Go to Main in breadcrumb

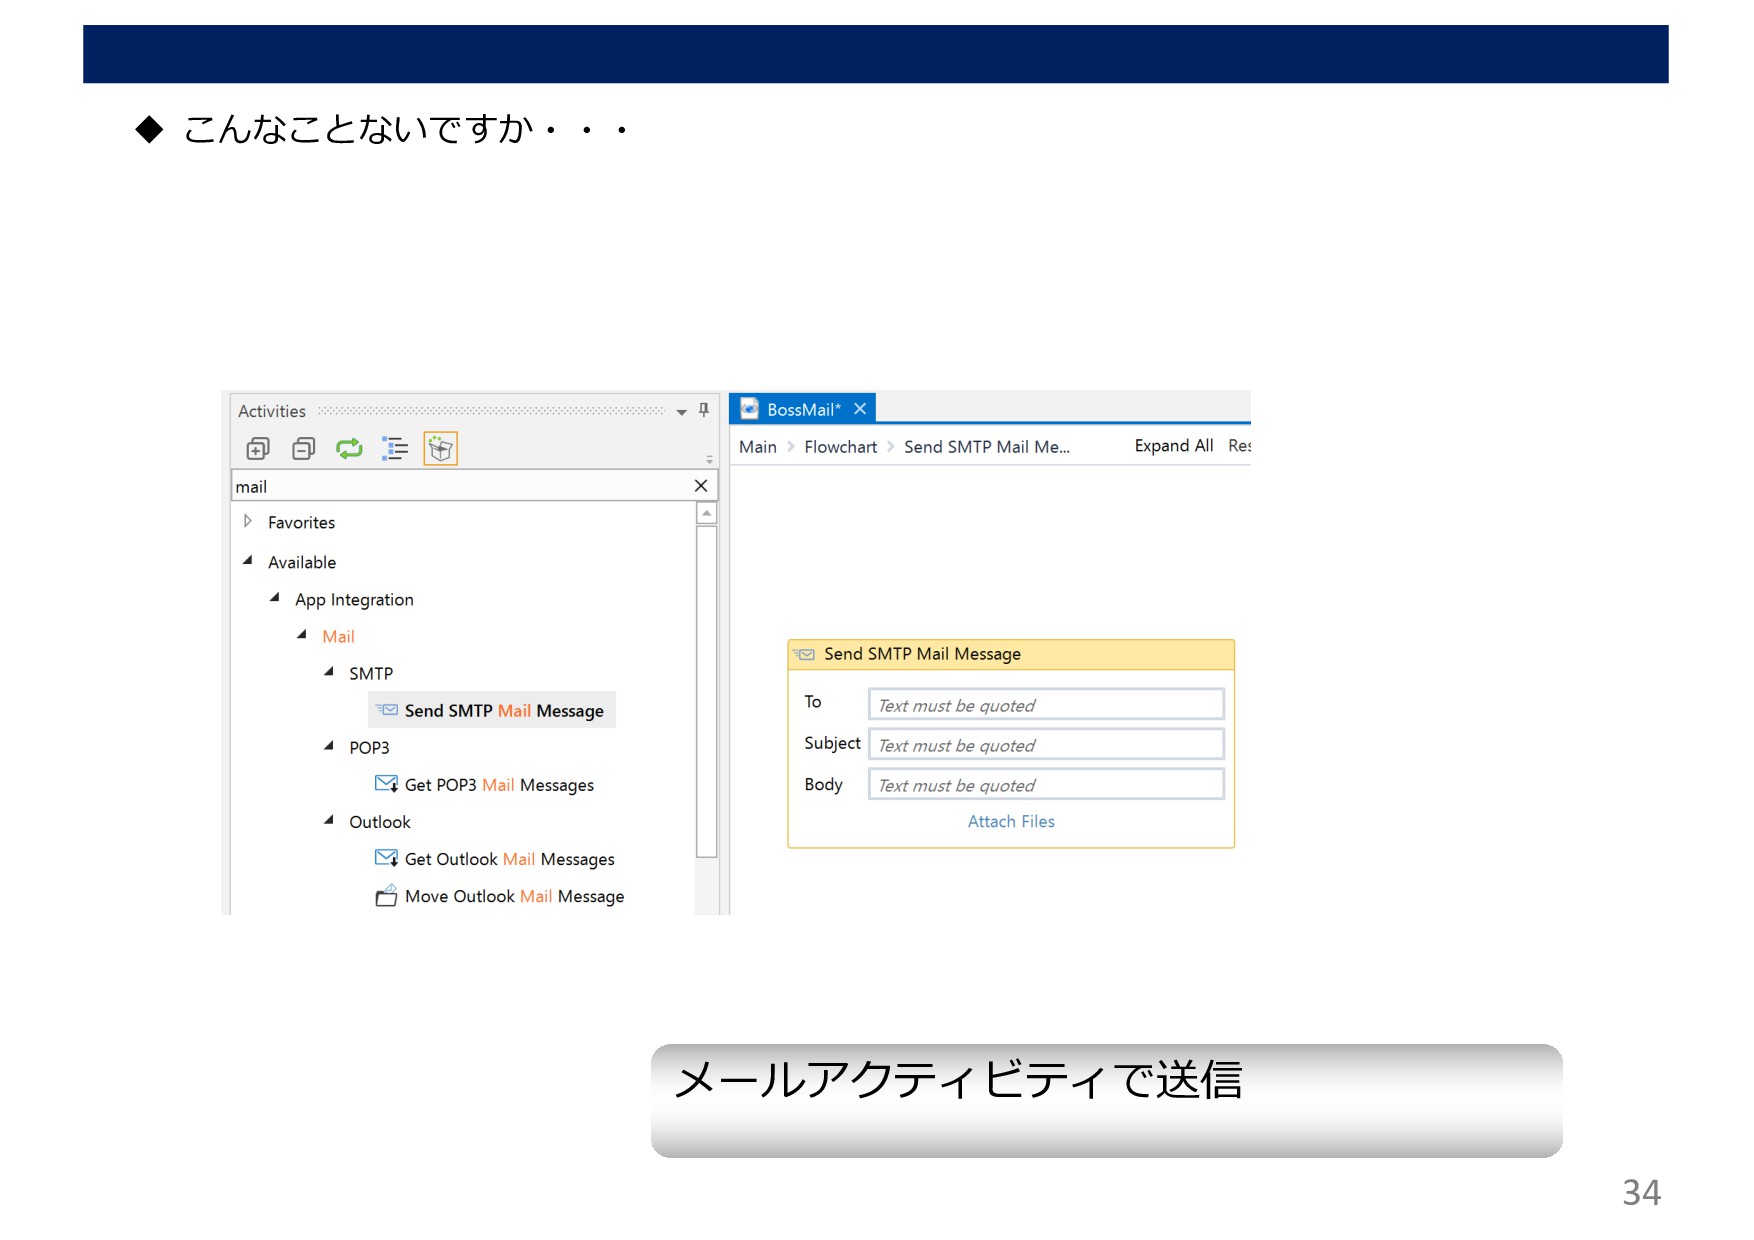click(x=758, y=447)
